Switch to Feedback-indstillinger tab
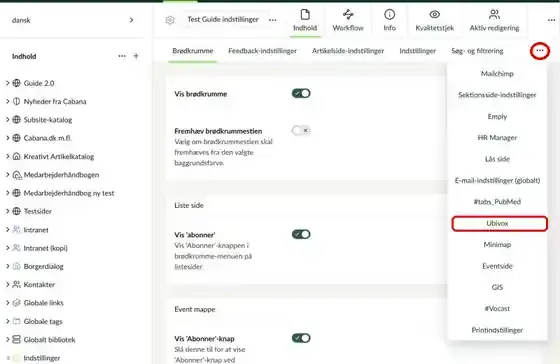560x364 pixels. click(262, 51)
